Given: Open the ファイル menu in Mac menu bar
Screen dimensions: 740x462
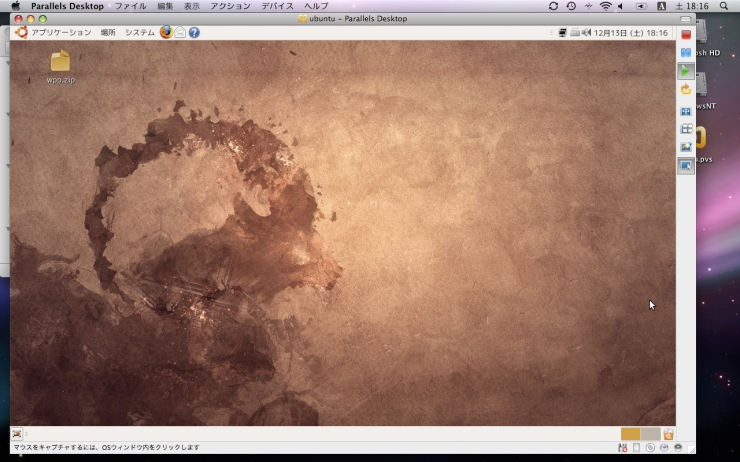Looking at the screenshot, I should pos(130,6).
